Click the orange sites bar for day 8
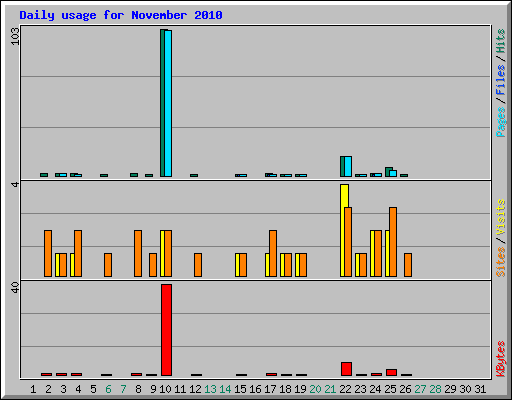 coord(138,253)
